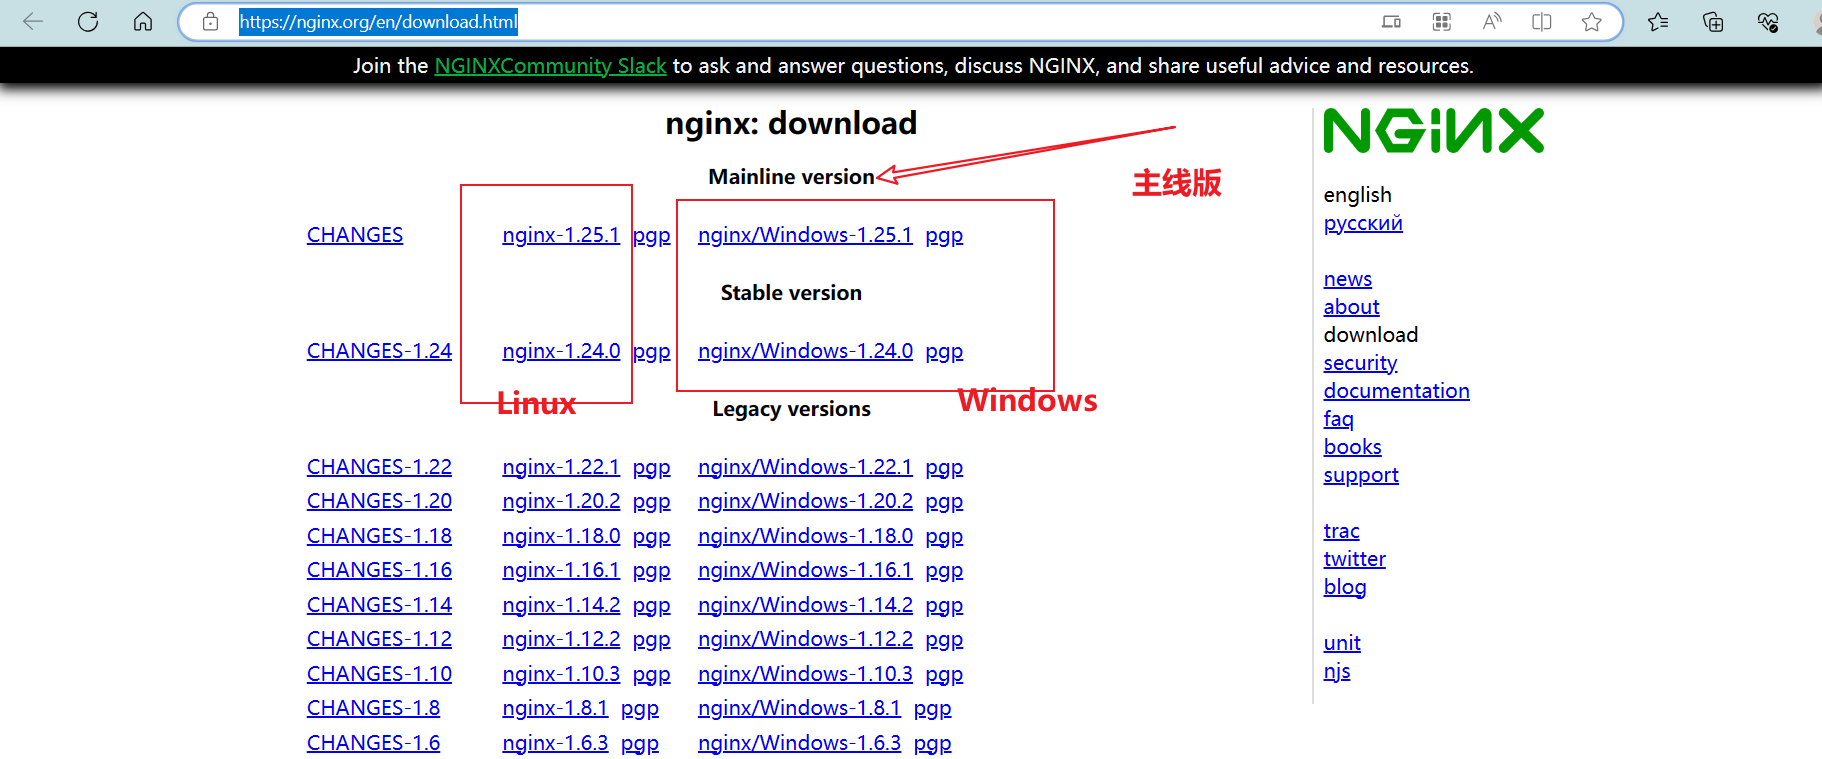The width and height of the screenshot is (1822, 759).
Task: Download nginx/Windows-1.20.2
Action: coord(805,501)
